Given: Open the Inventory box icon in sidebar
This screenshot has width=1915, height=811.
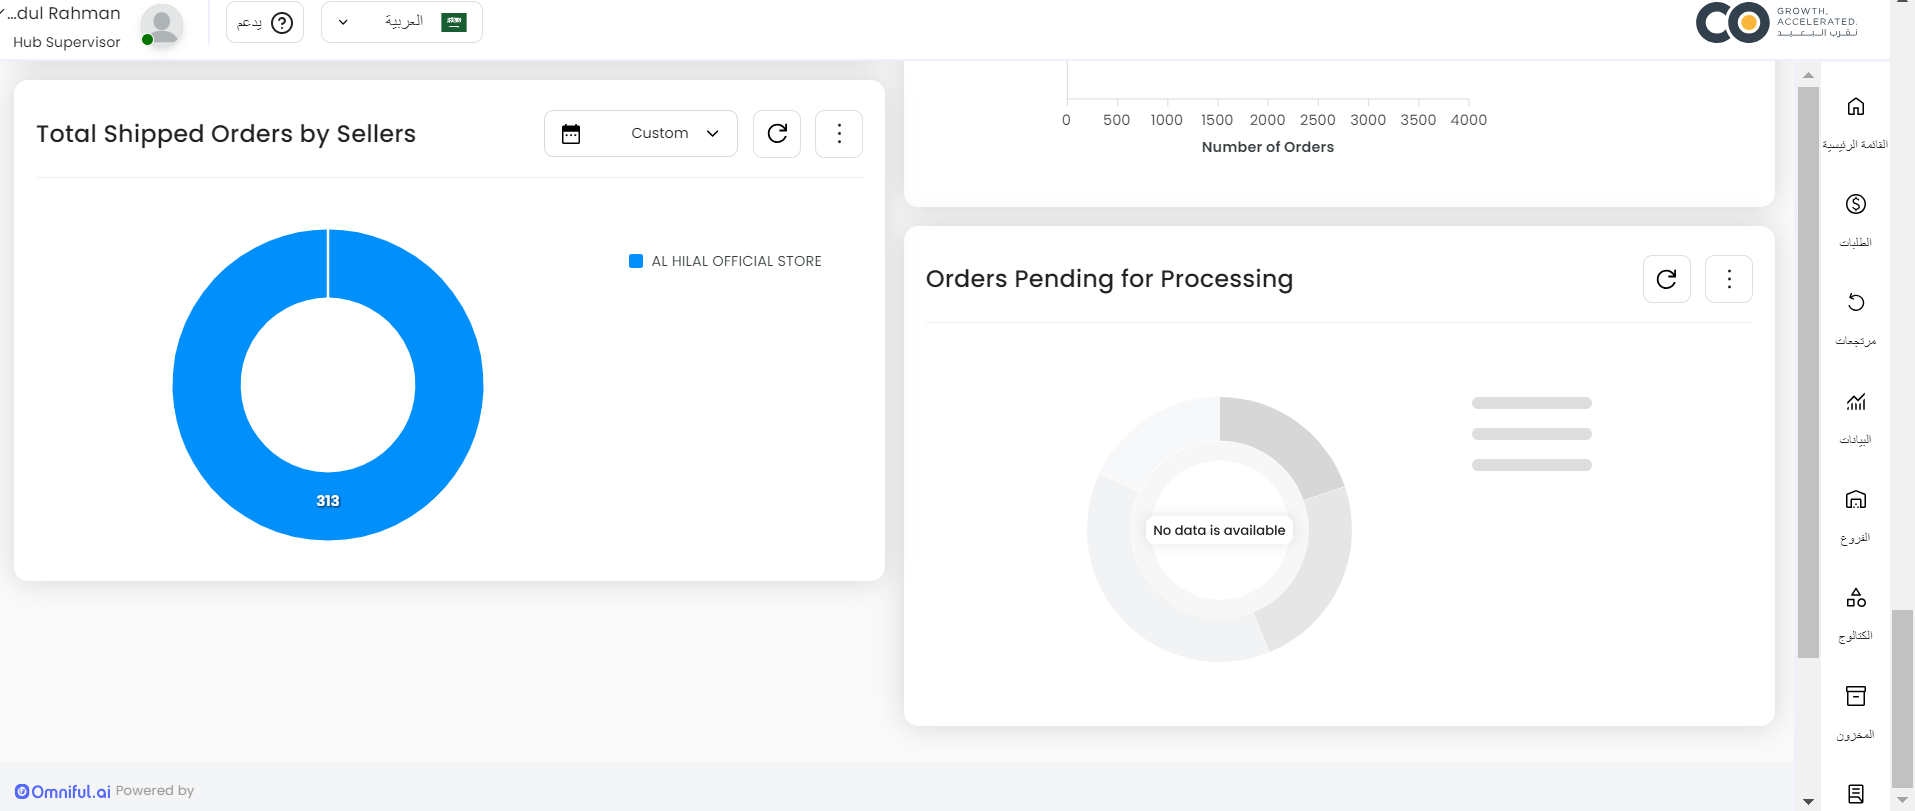Looking at the screenshot, I should [1855, 696].
